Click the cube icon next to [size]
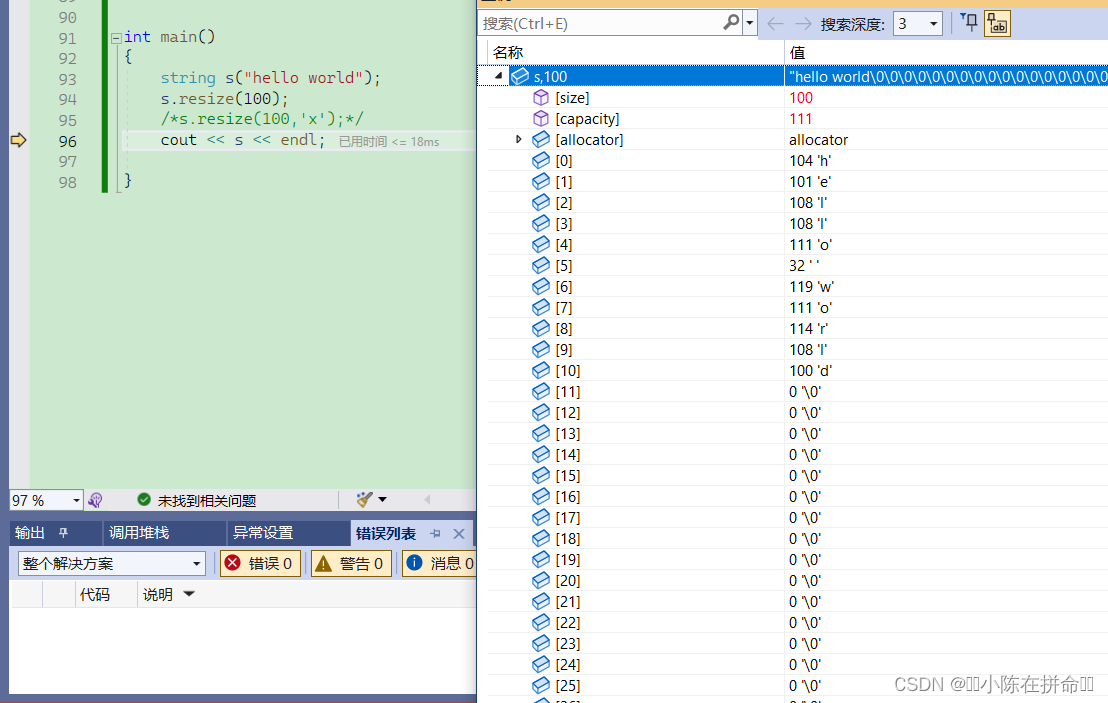 point(541,98)
